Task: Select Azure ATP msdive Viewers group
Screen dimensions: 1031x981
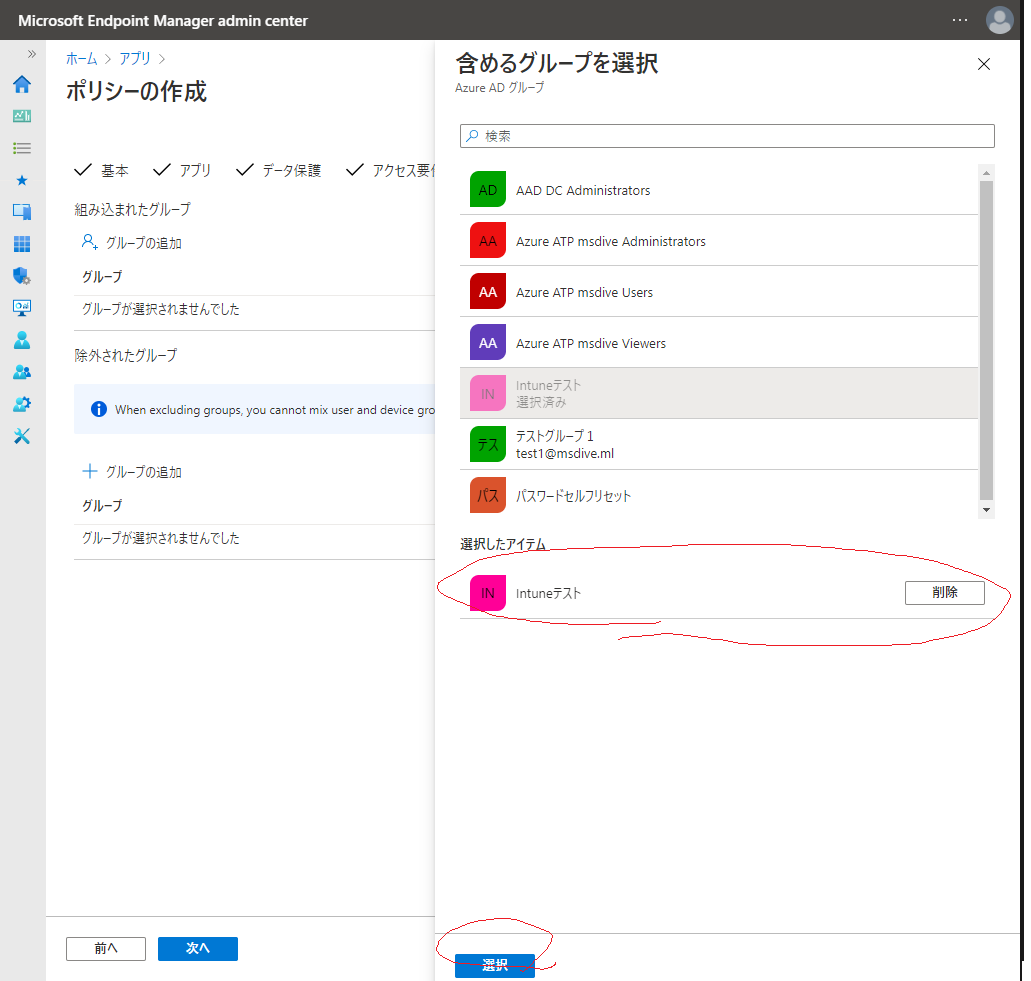Action: [x=719, y=343]
